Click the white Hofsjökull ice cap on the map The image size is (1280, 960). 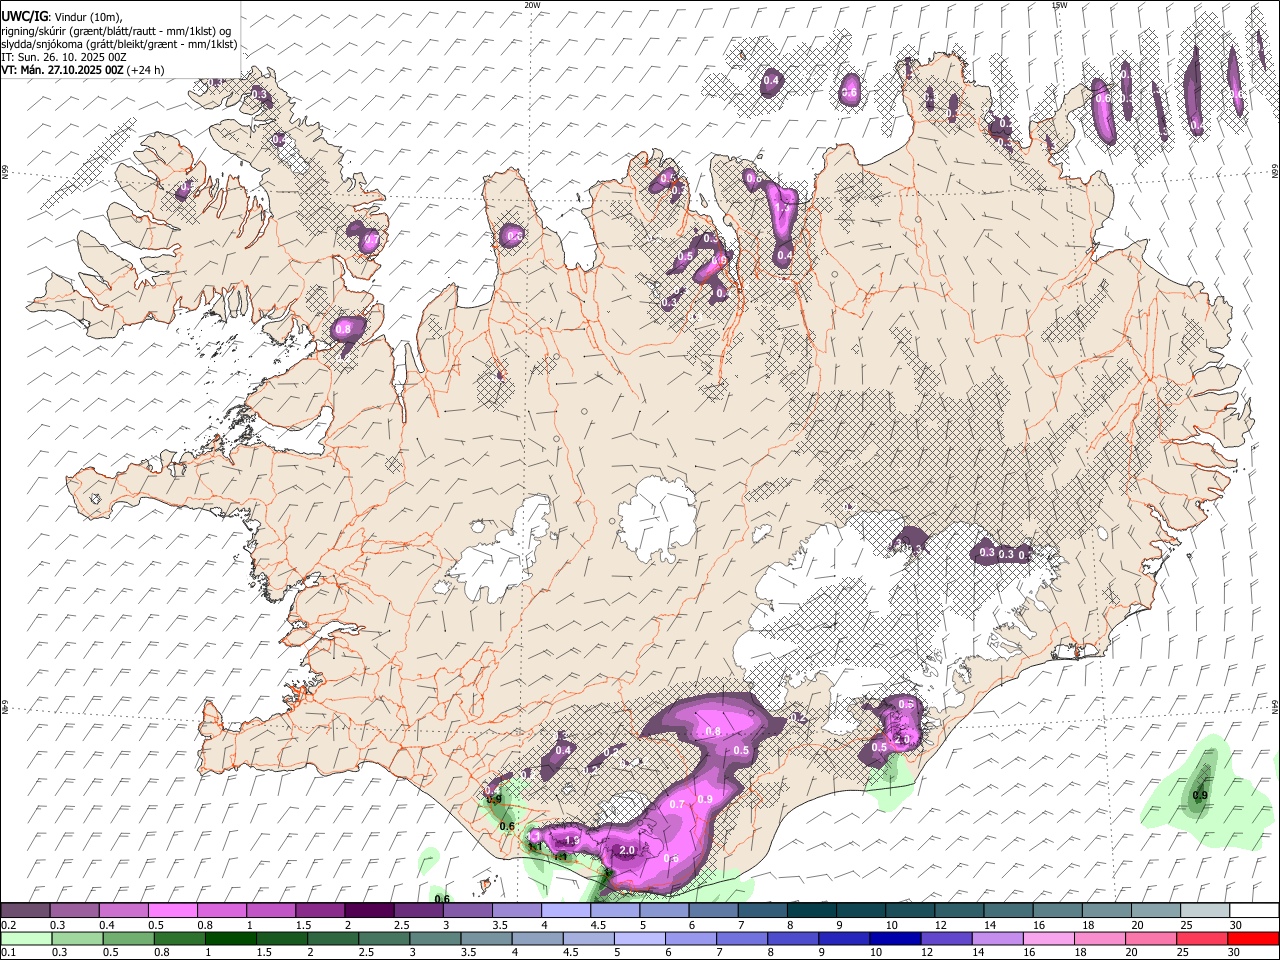[657, 519]
